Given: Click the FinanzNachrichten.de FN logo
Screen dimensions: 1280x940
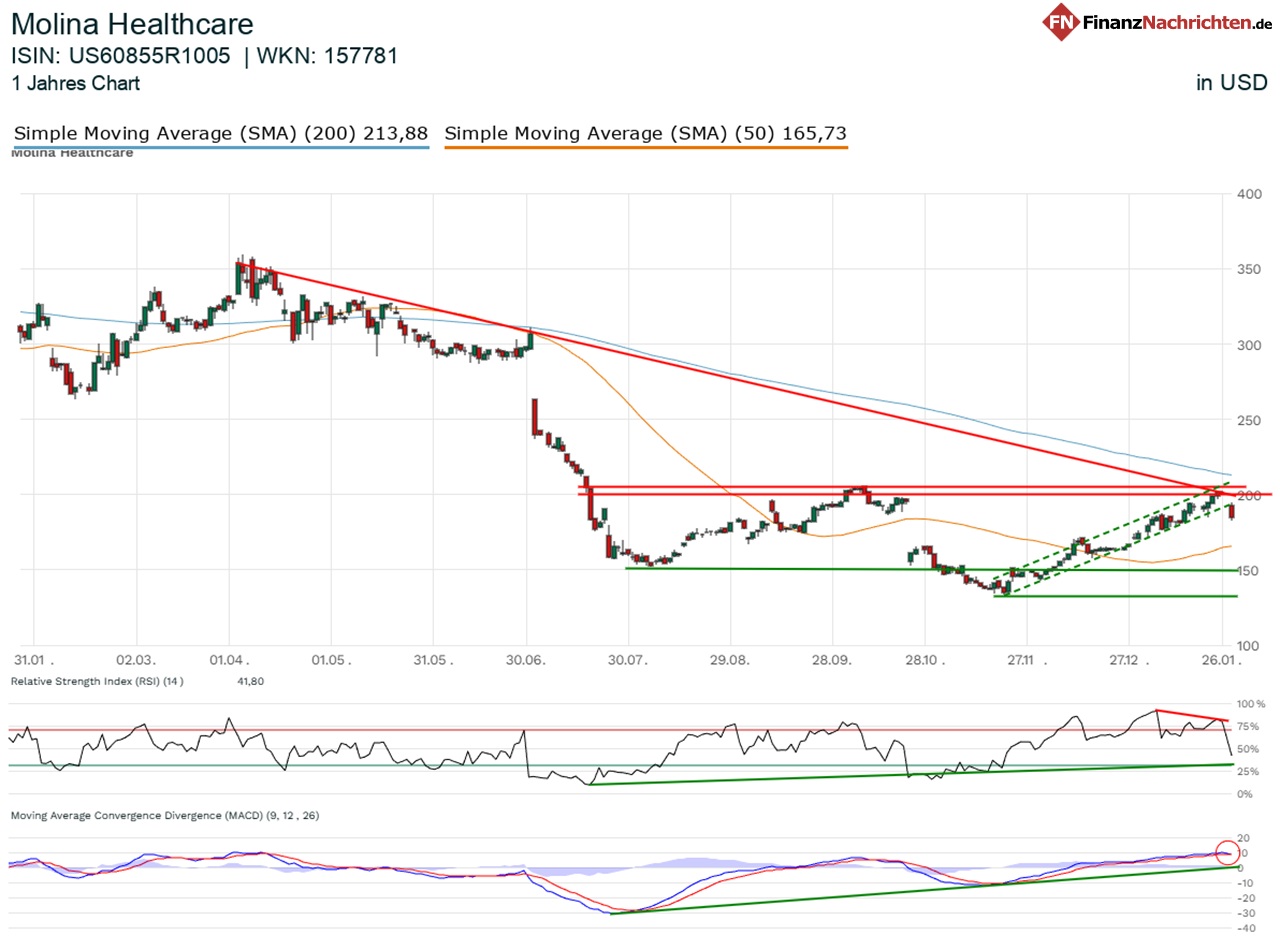Looking at the screenshot, I should point(1062,22).
